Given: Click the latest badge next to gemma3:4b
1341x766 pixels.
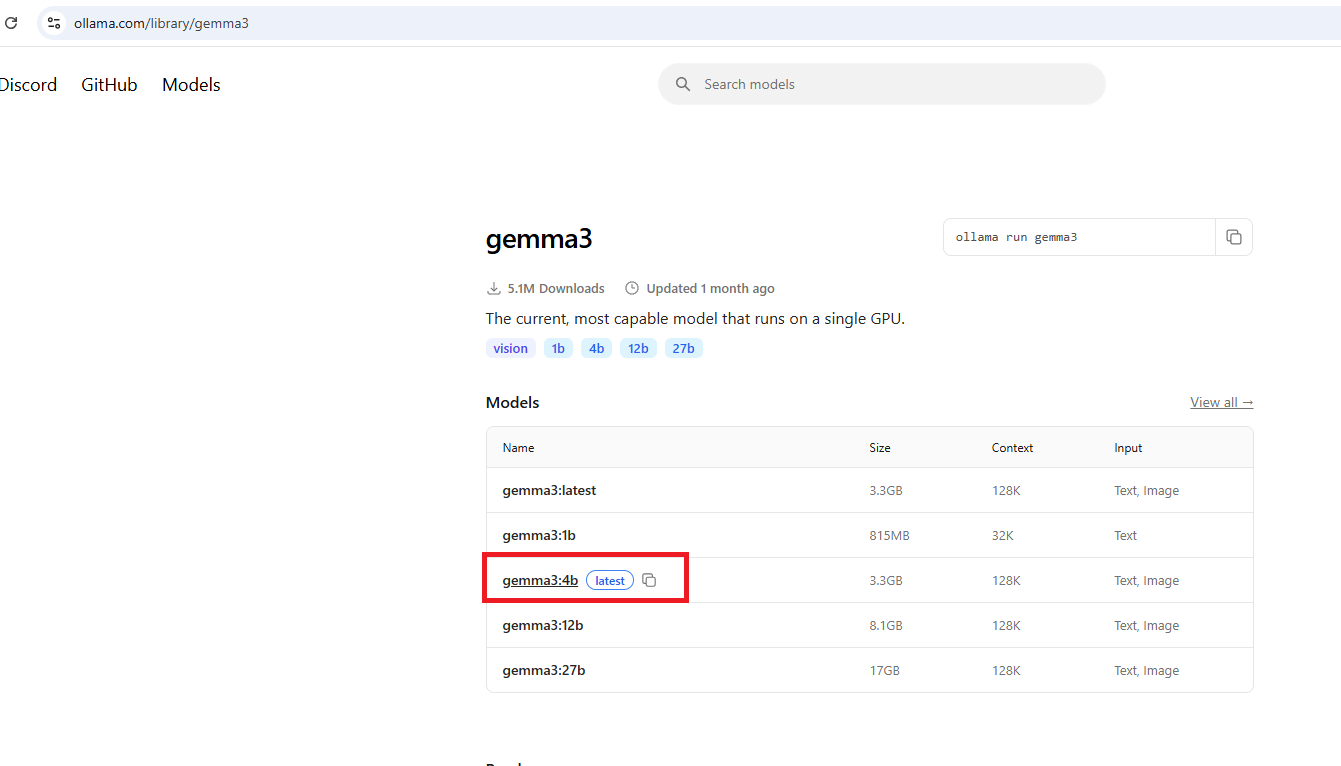Looking at the screenshot, I should [610, 580].
